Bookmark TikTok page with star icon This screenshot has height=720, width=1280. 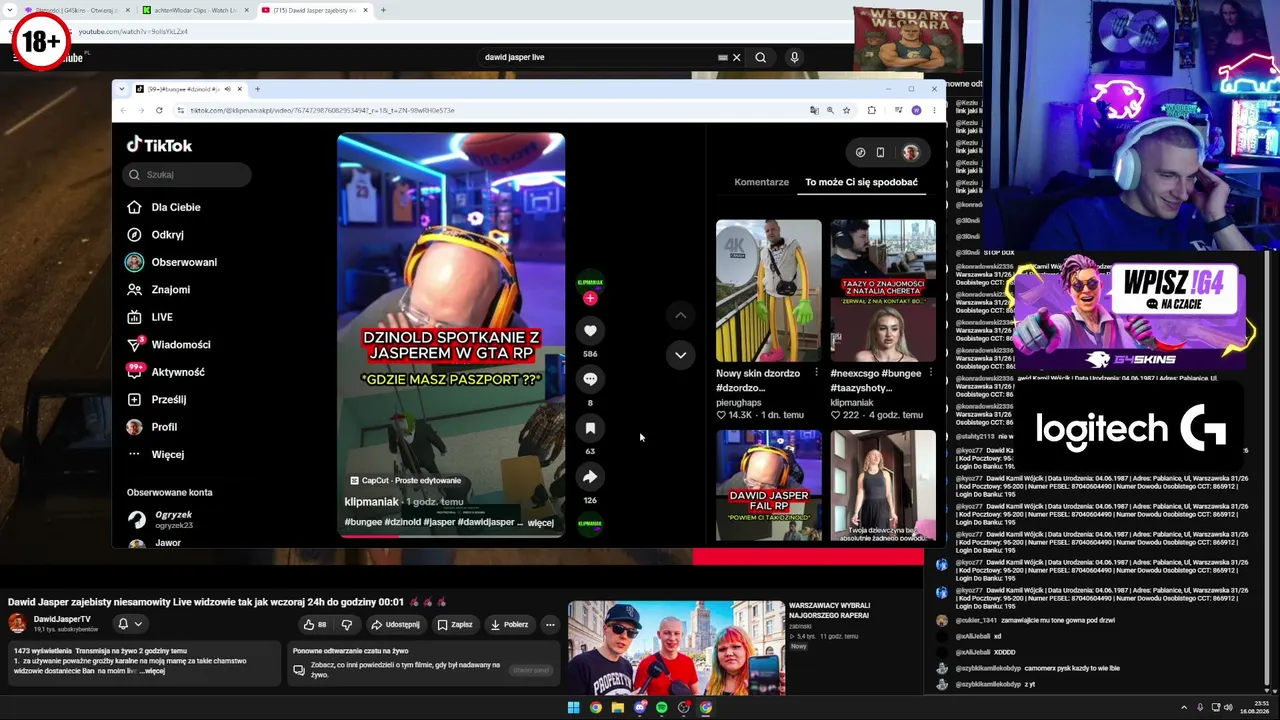pyautogui.click(x=846, y=110)
